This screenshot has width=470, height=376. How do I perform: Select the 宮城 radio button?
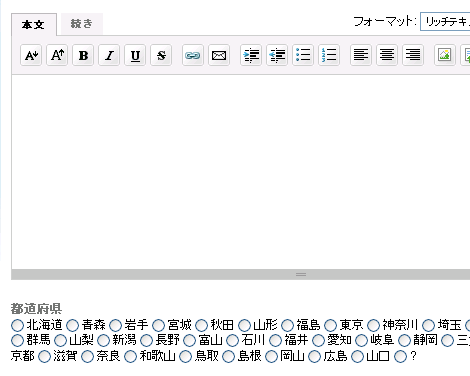158,325
